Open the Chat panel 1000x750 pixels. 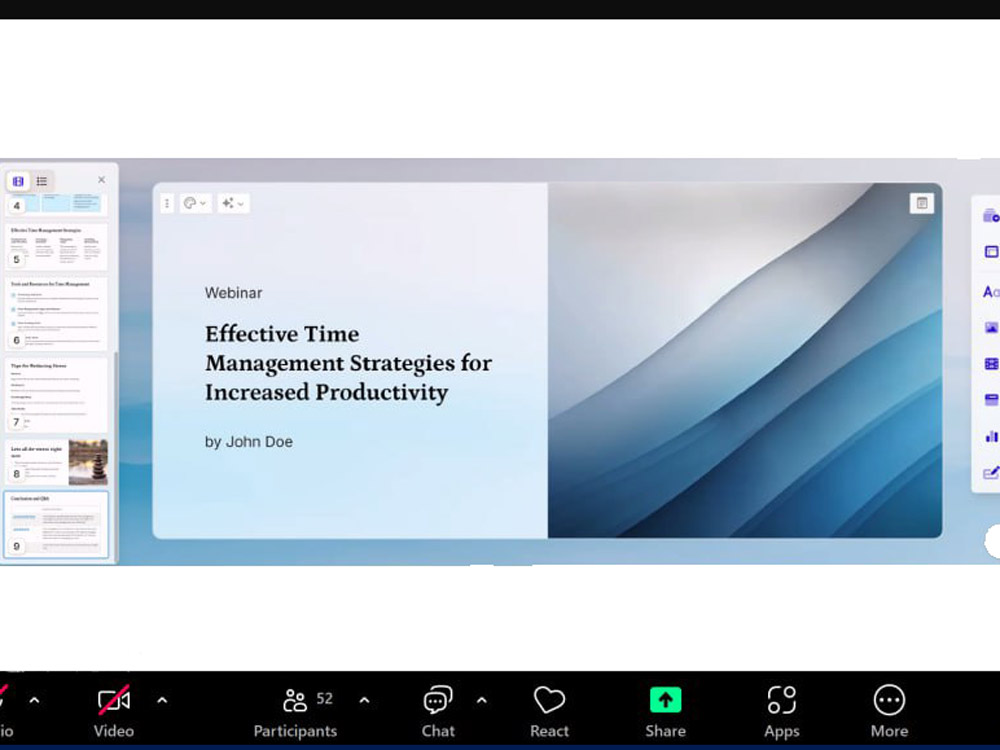coord(438,711)
